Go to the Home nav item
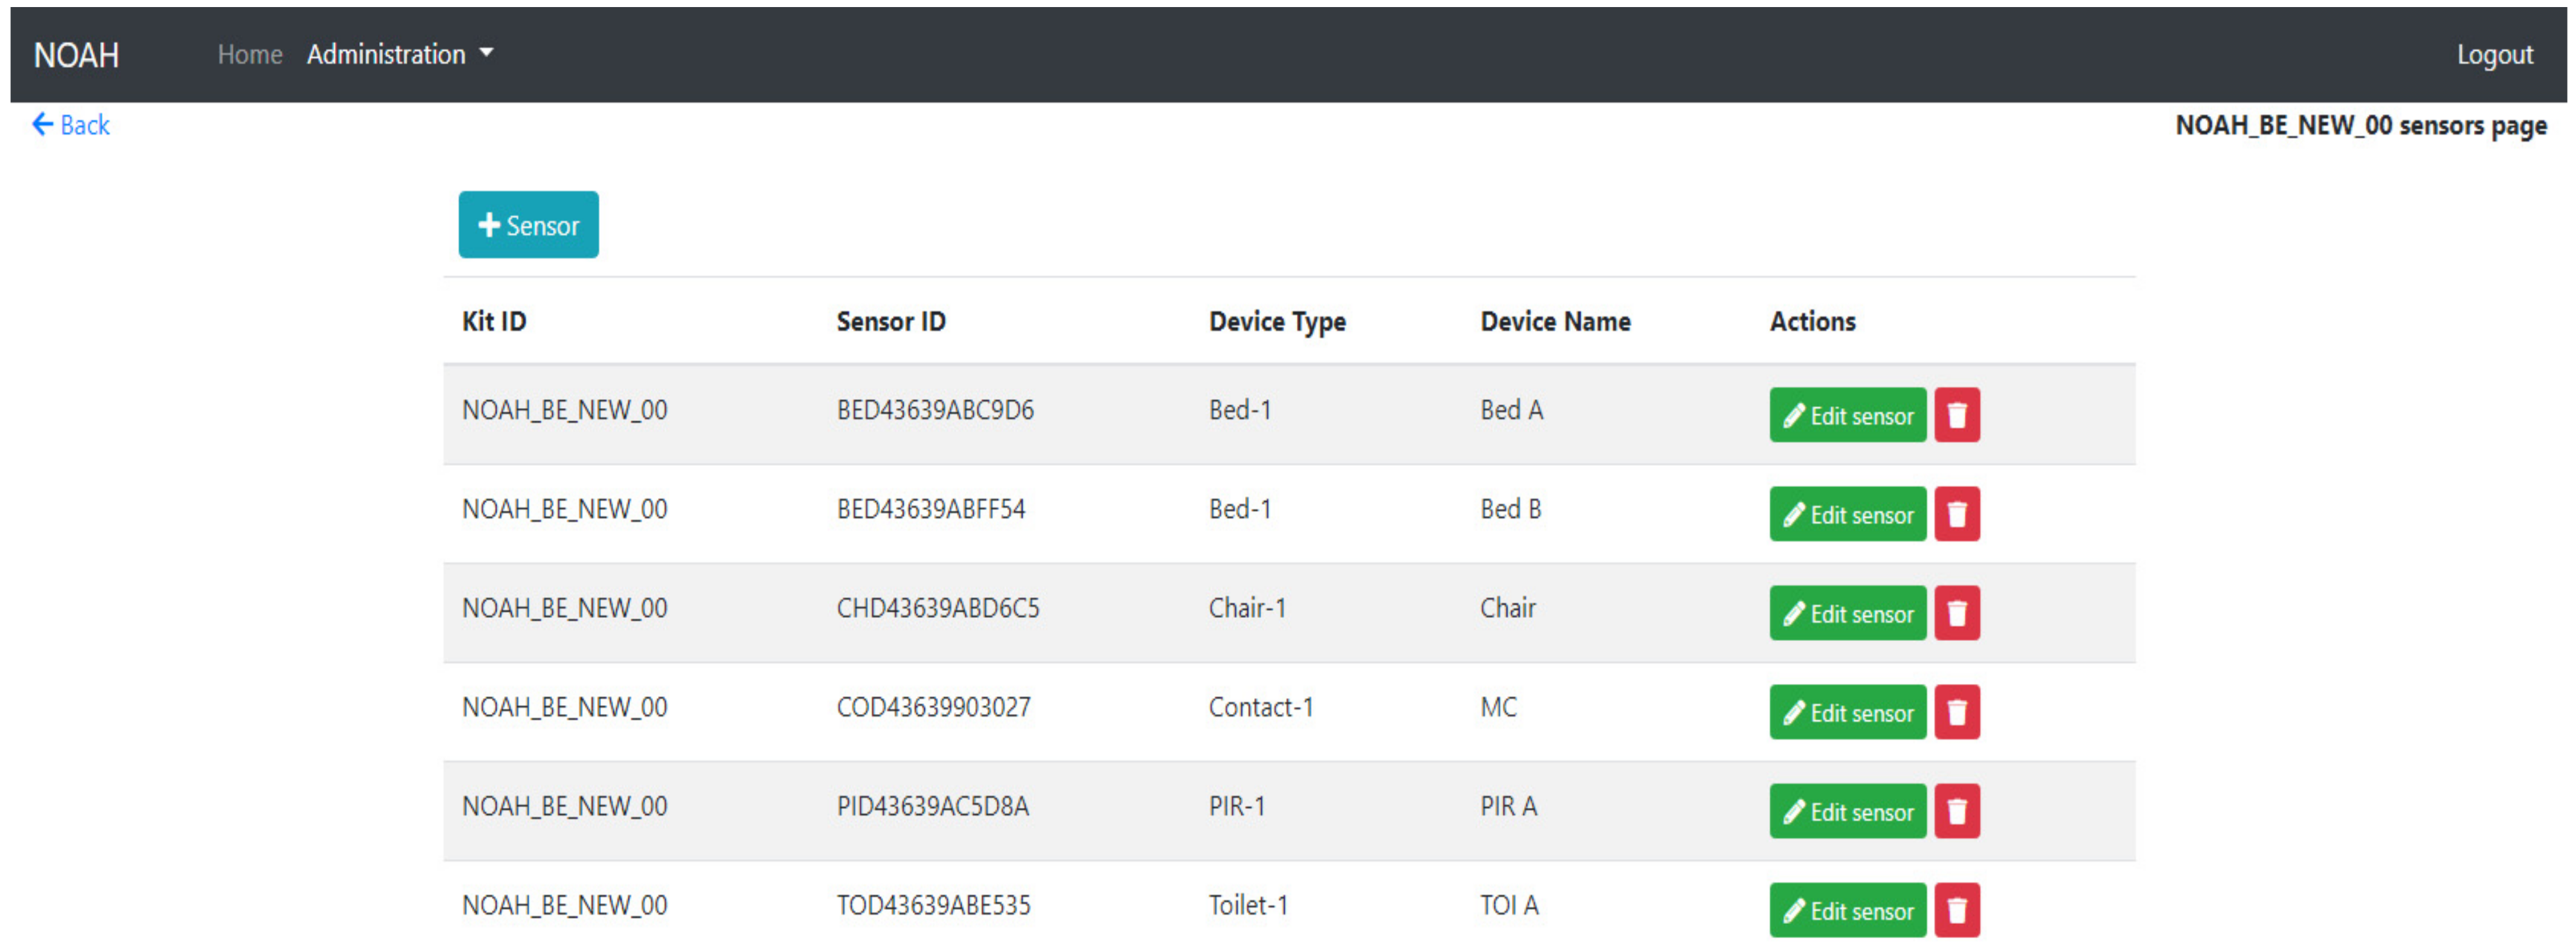The image size is (2576, 947). (250, 54)
